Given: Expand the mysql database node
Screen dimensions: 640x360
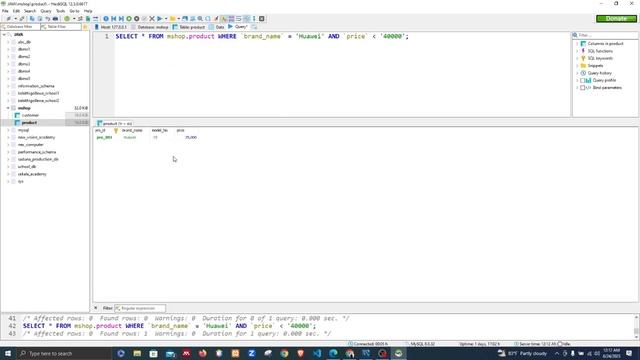Looking at the screenshot, I should [8, 130].
